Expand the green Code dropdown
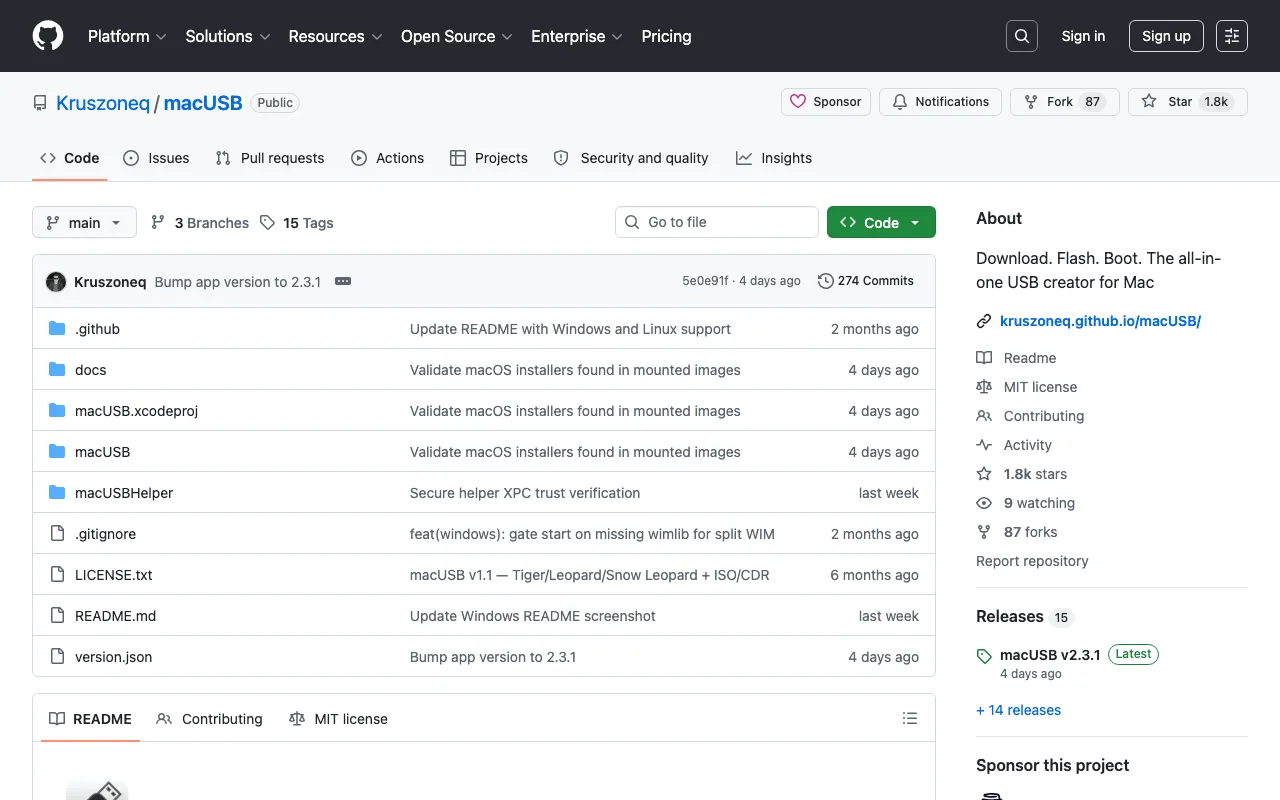This screenshot has width=1280, height=800. (x=881, y=222)
